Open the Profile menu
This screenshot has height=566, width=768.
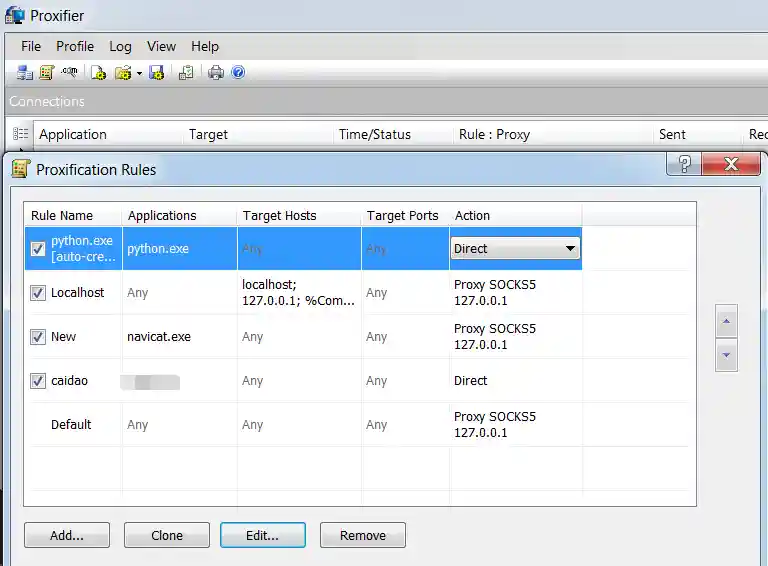tap(74, 46)
